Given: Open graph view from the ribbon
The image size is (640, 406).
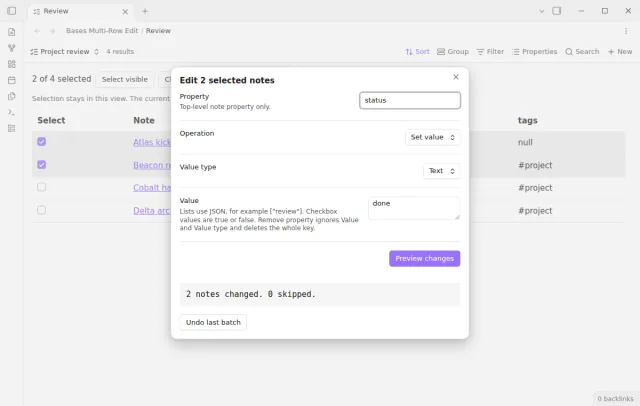Looking at the screenshot, I should pos(11,48).
